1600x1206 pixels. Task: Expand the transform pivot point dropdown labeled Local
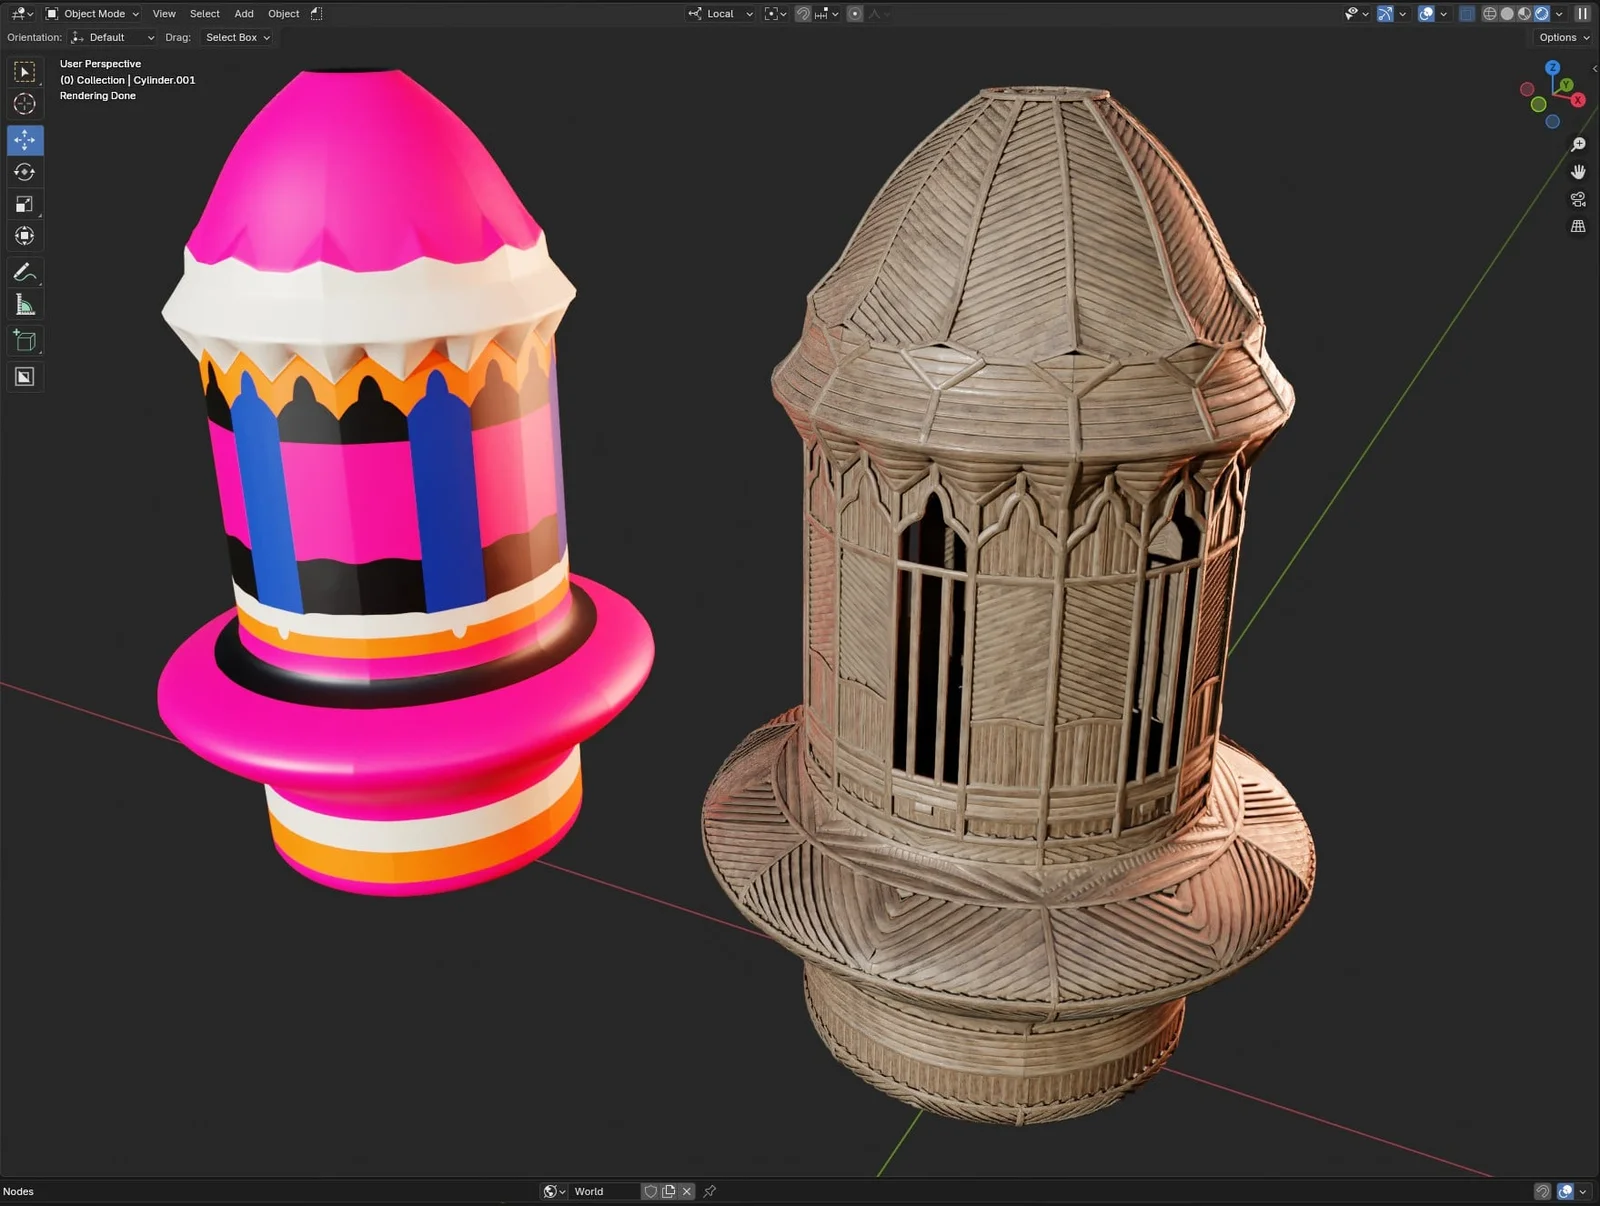[719, 13]
